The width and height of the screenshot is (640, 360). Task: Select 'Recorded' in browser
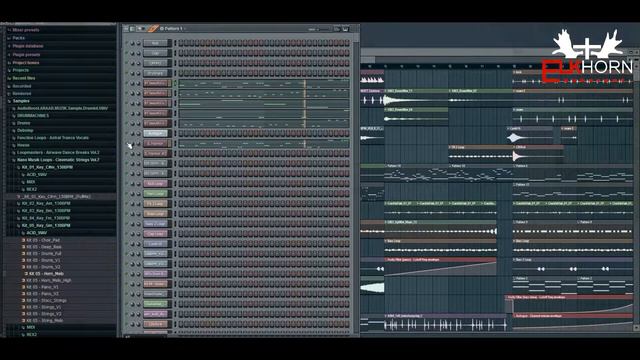(x=22, y=86)
